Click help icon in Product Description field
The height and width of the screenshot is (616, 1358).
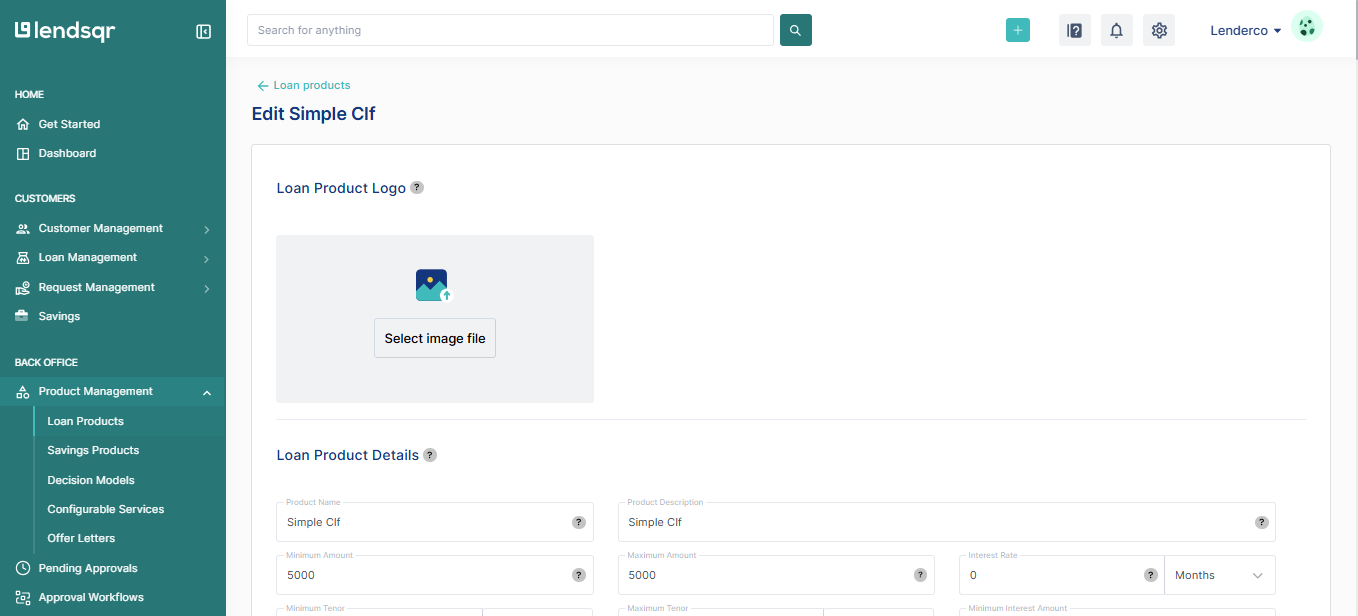tap(1261, 522)
